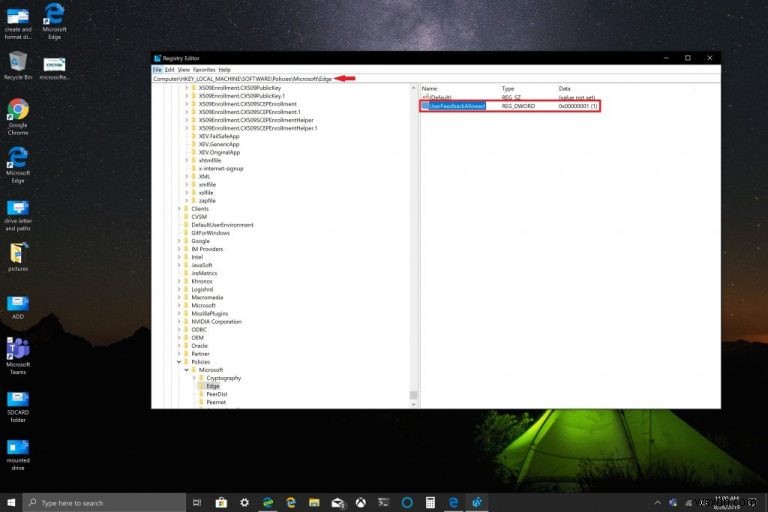Open the Edit menu

point(169,70)
